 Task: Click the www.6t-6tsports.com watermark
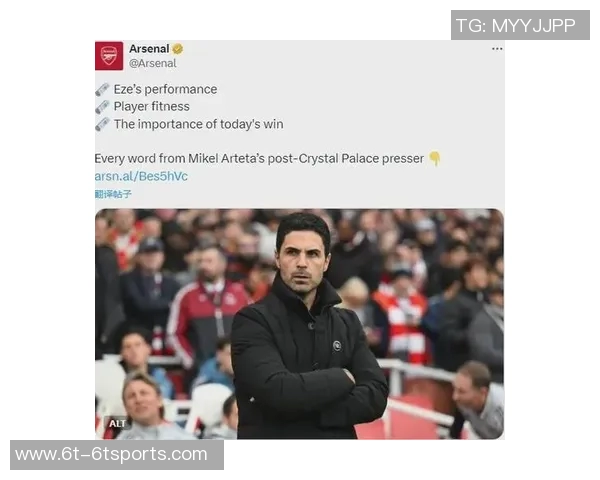(x=112, y=454)
